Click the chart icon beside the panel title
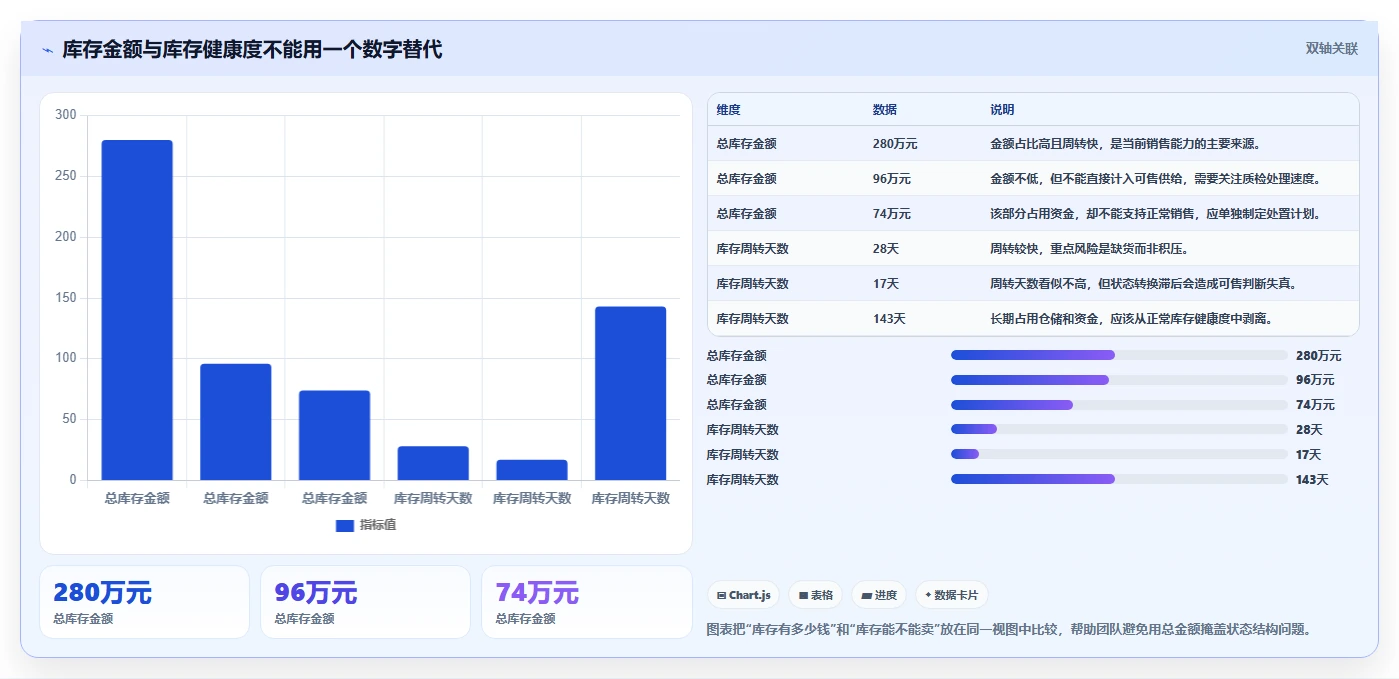Viewport: 1399px width, 679px height. point(48,50)
